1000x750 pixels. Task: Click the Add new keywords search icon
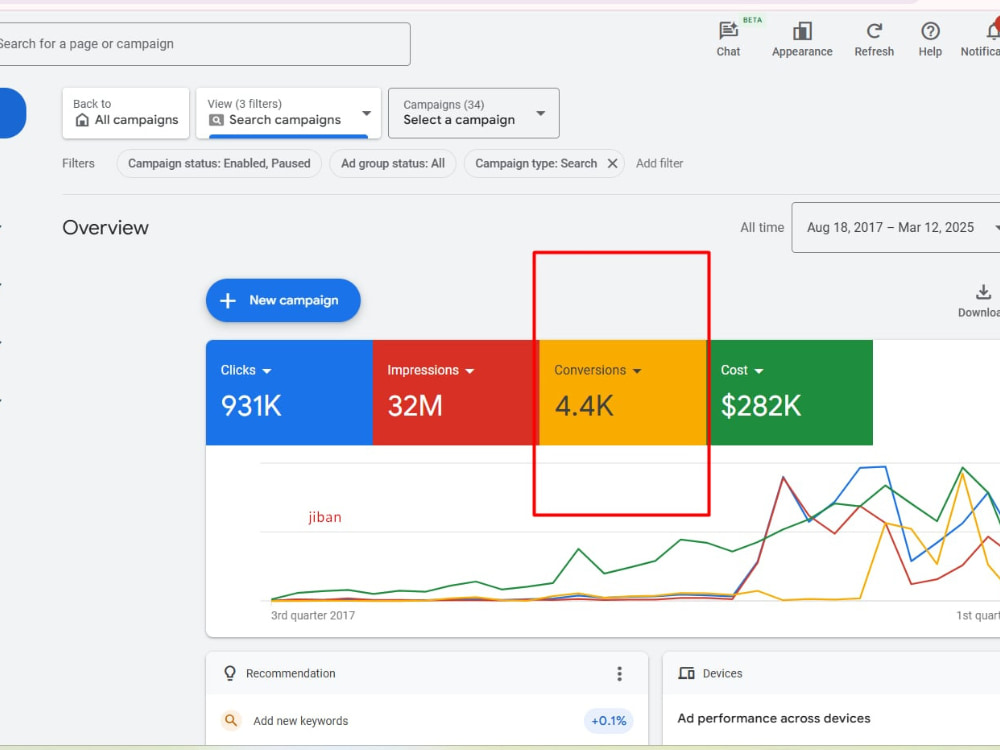pos(231,721)
